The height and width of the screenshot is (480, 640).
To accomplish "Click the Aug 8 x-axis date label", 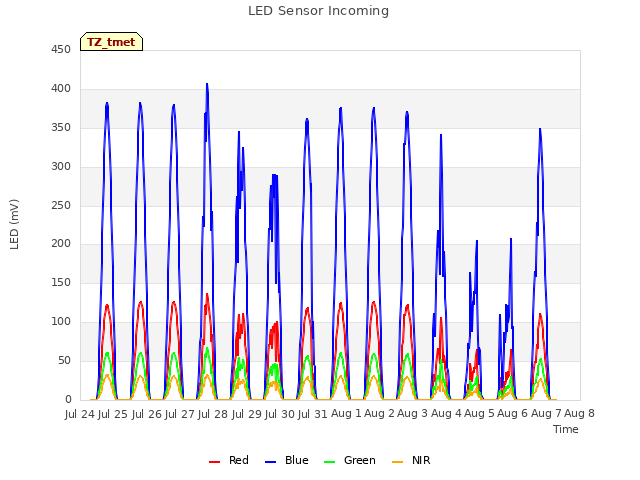I will point(580,414).
